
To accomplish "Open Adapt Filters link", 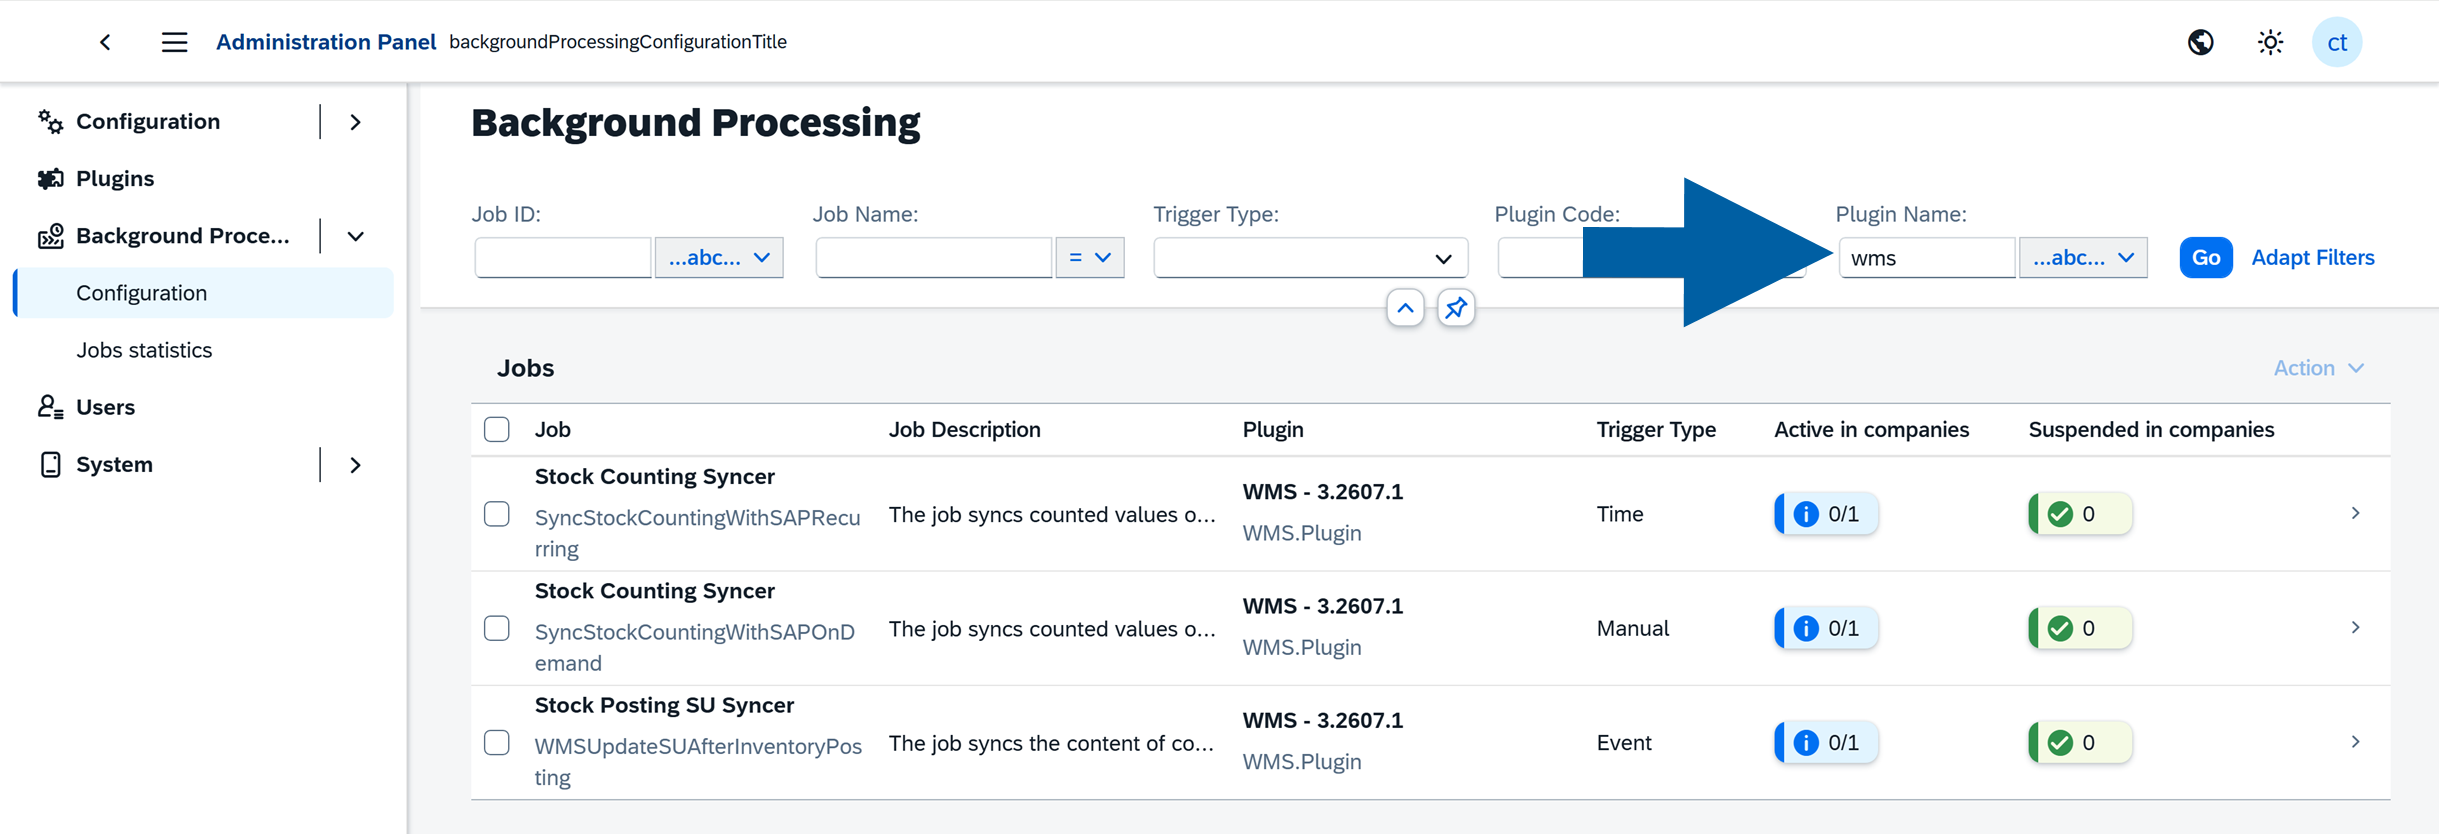I will click(x=2312, y=258).
